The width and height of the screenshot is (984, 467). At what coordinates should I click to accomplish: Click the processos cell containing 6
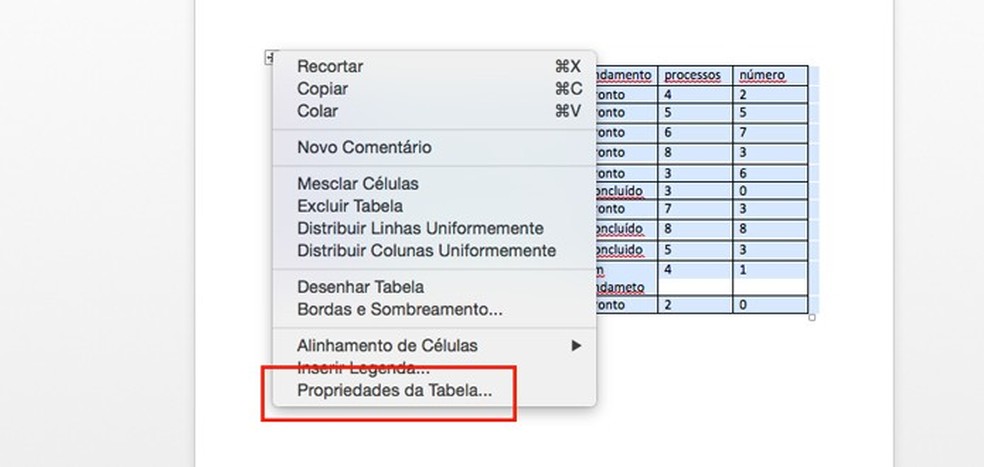point(694,133)
